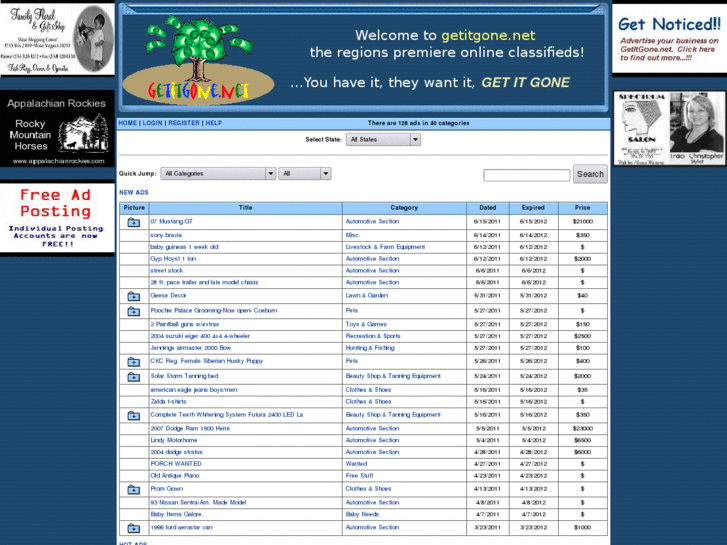Screen dimensions: 727x545
Task: Click the Dated column header
Action: click(488, 208)
